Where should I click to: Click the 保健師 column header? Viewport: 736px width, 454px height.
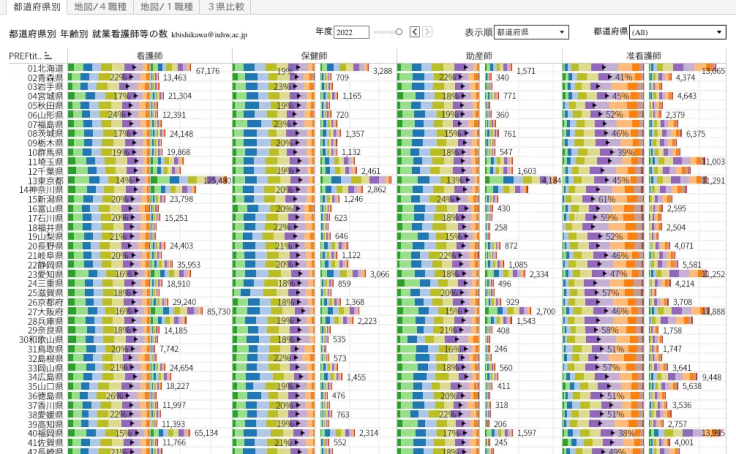(x=314, y=55)
